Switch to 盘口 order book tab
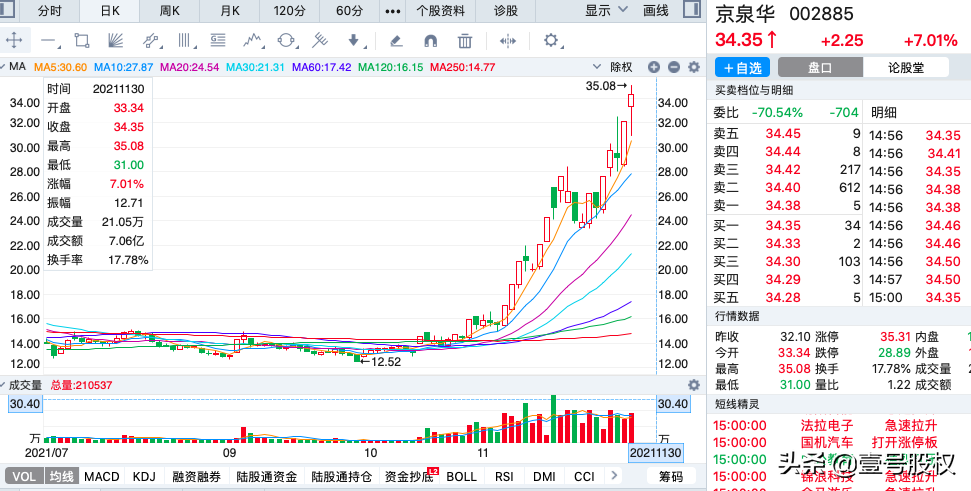 820,67
